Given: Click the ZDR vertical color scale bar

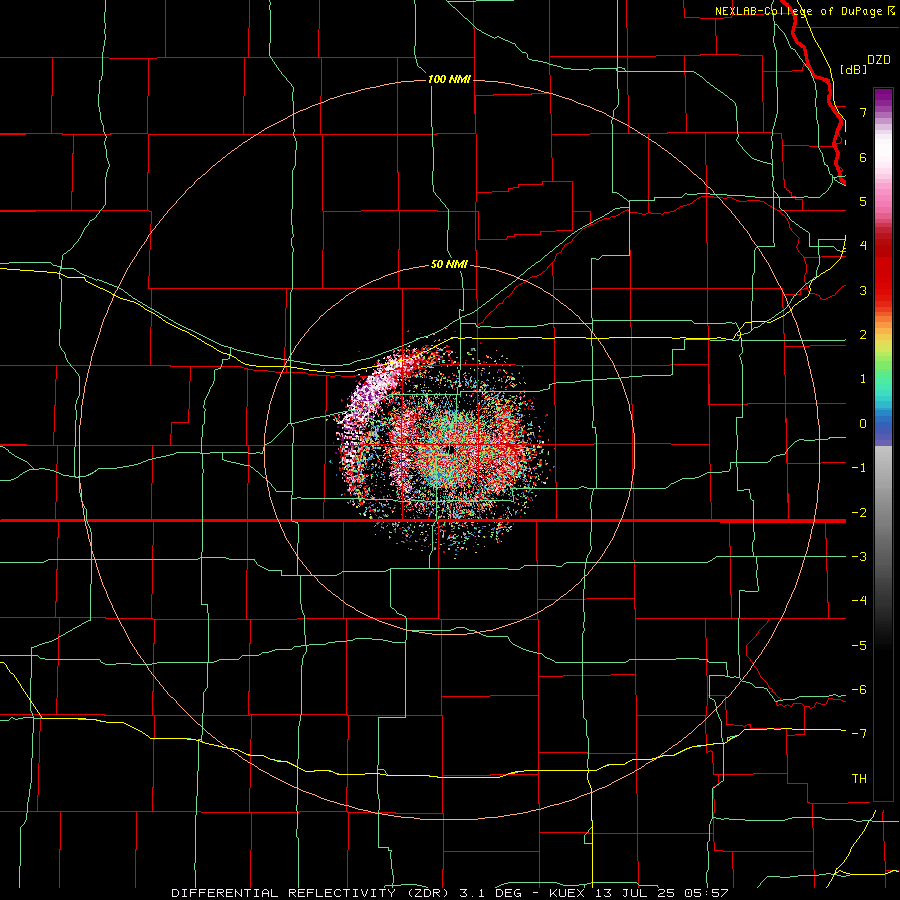Looking at the screenshot, I should click(x=883, y=444).
